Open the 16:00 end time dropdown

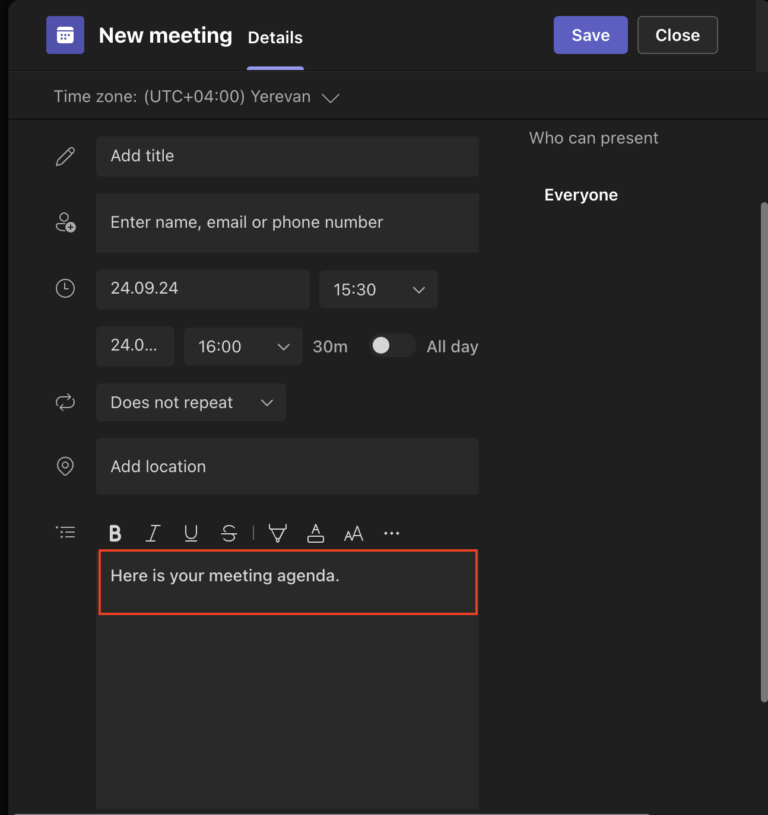pyautogui.click(x=243, y=347)
